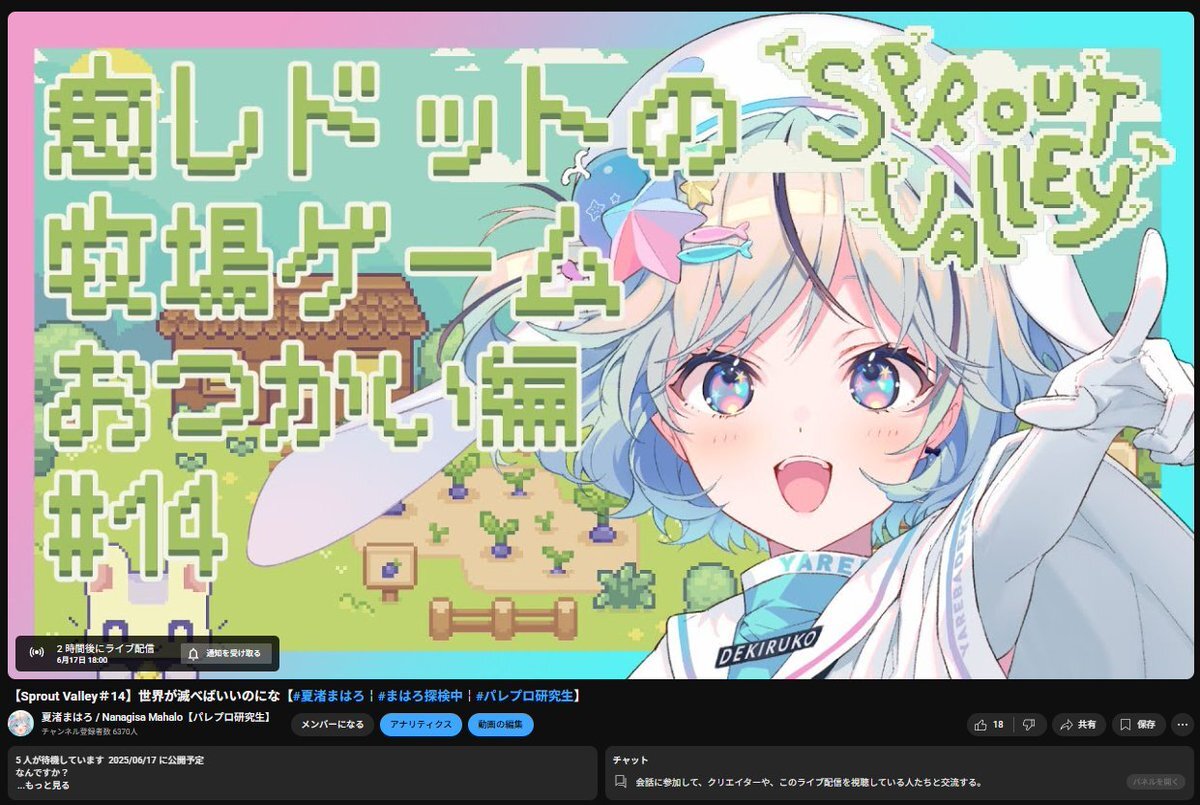The image size is (1200, 805).
Task: Open the channel avatar of 夏渚まほろ
Action: [21, 724]
